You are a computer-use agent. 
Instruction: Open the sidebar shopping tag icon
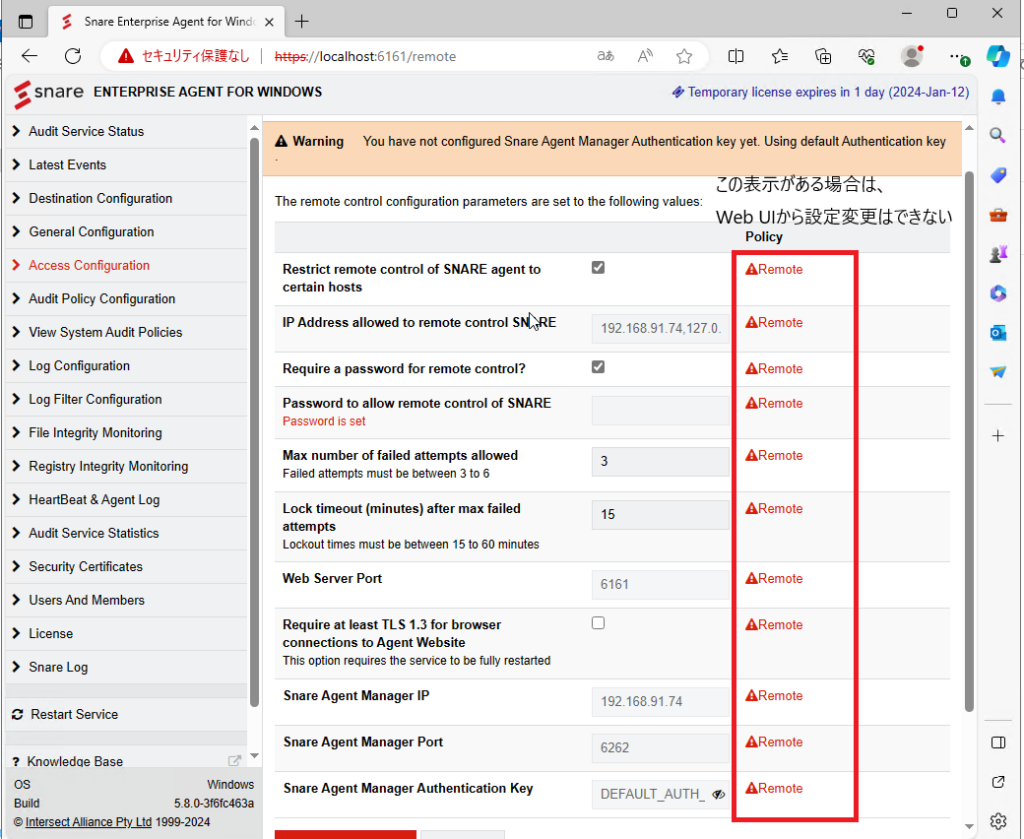tap(998, 175)
